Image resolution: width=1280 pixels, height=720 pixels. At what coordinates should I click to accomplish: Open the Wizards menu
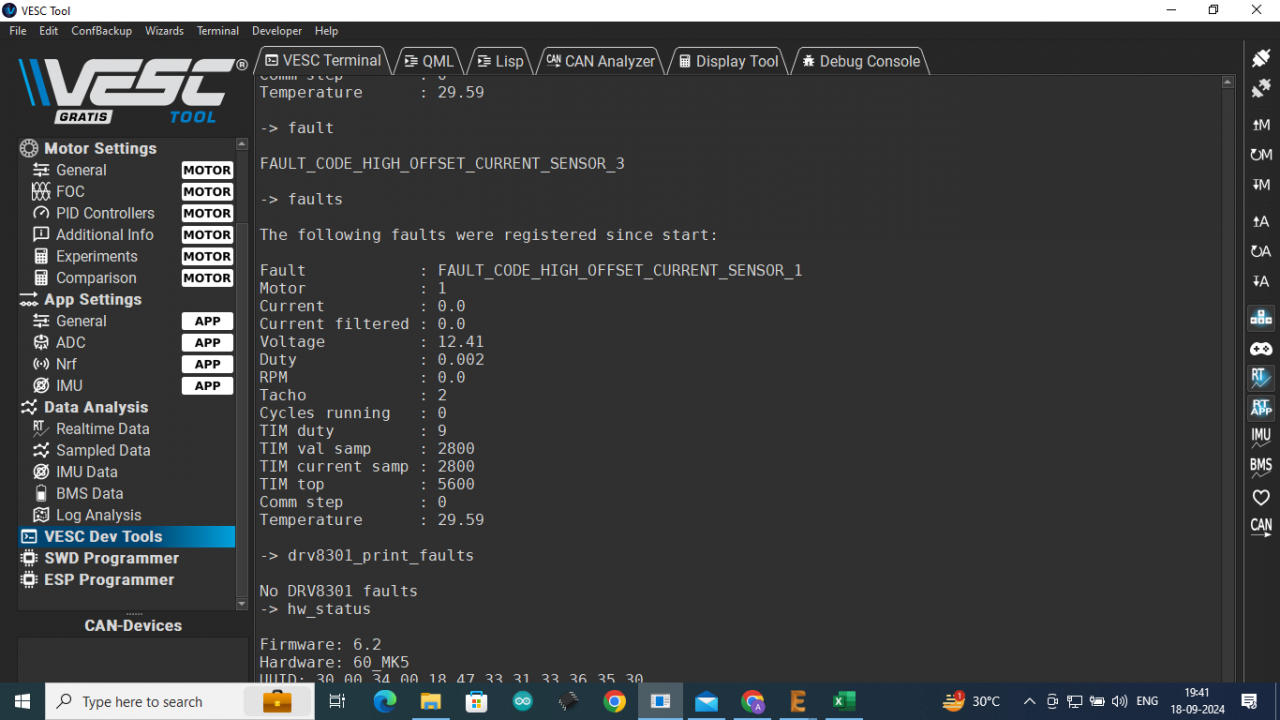(164, 31)
